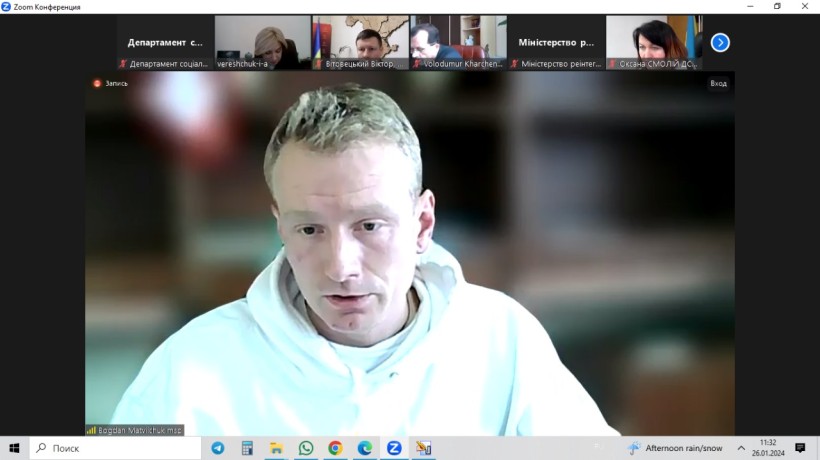Screen dimensions: 820x460
Task: Open WhatsApp from the taskbar
Action: 306,448
